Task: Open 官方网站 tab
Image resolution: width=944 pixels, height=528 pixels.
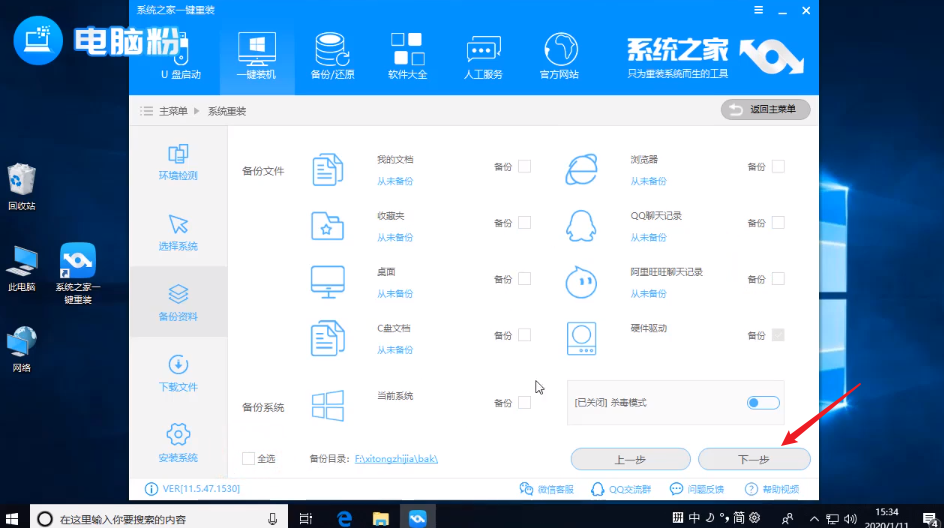Action: (x=559, y=57)
